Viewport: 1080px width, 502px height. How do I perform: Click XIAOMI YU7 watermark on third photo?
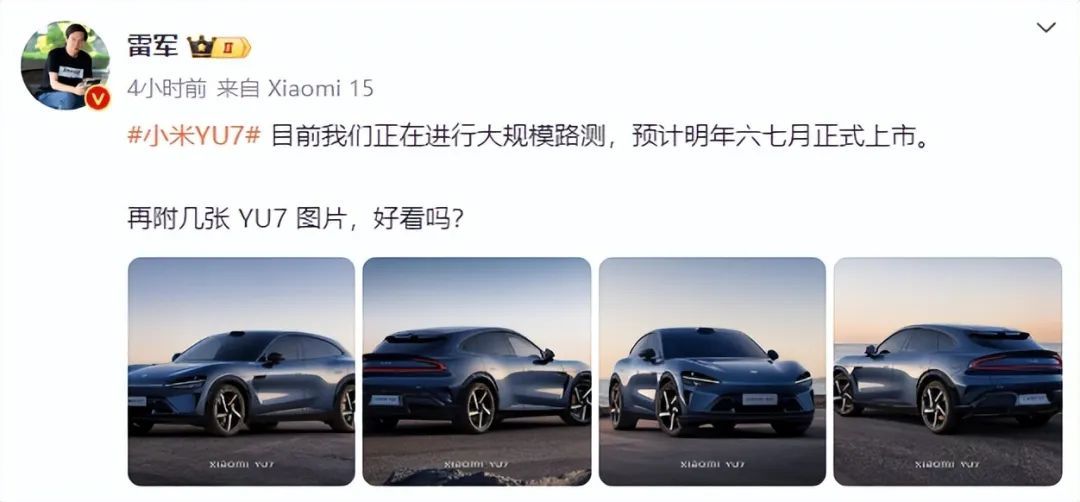[x=712, y=464]
